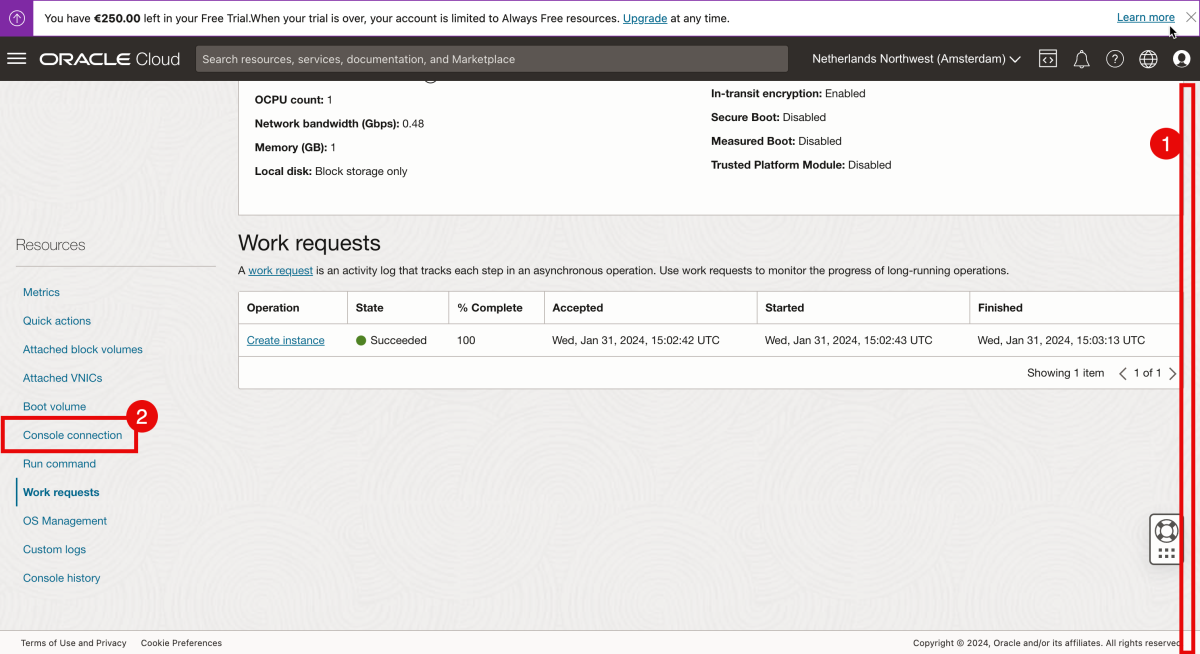Go to next page in pagination

pyautogui.click(x=1173, y=372)
